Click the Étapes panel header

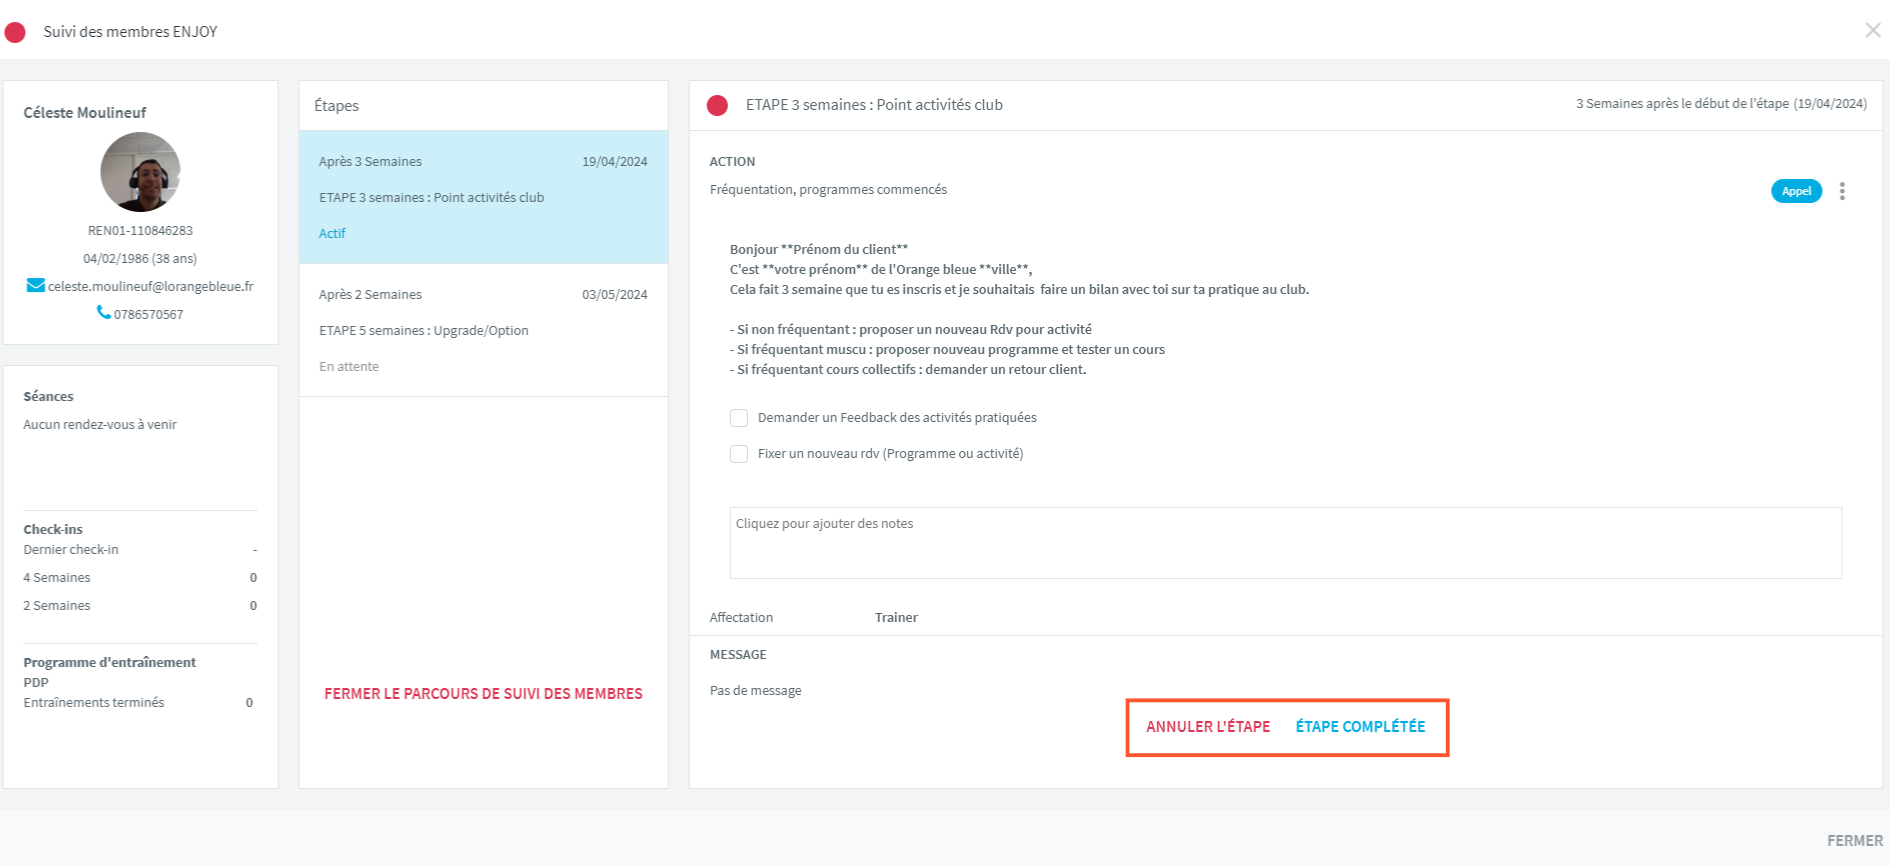[x=483, y=106]
